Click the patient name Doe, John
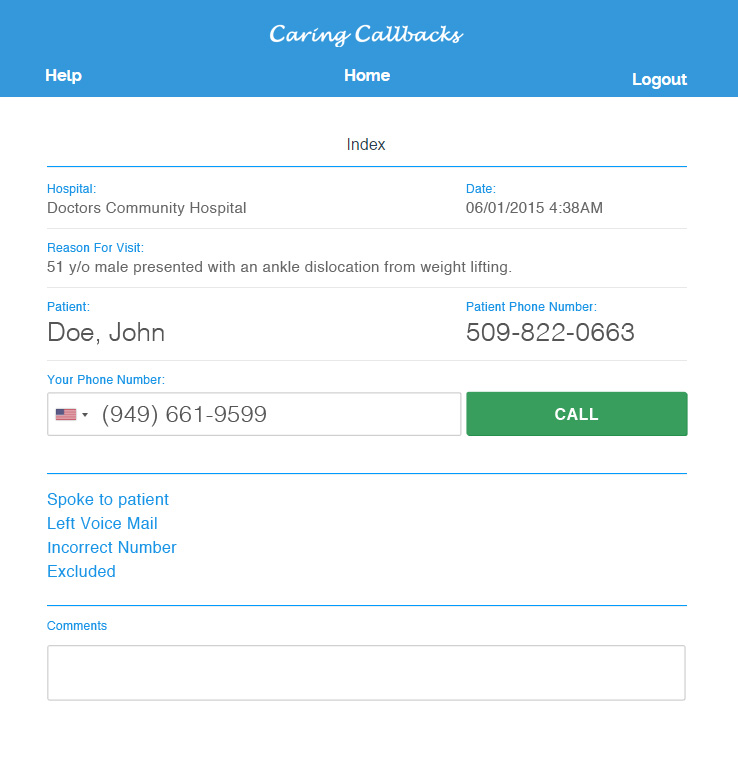The height and width of the screenshot is (775, 738). (x=106, y=333)
